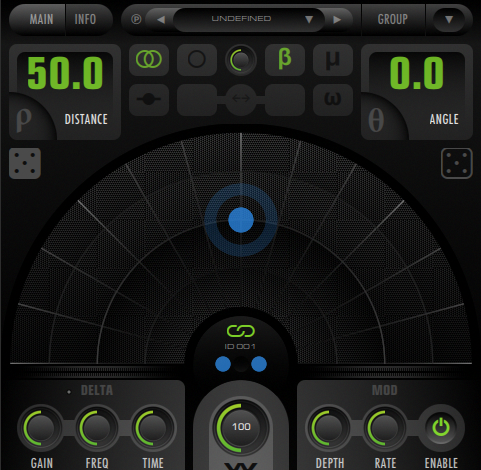The image size is (481, 470).
Task: Adjust the MOD RATE knob
Action: pos(385,428)
